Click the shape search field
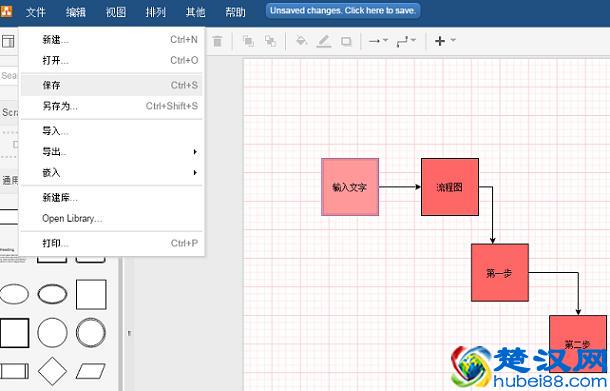Viewport: 610px width, 391px height. click(9, 75)
